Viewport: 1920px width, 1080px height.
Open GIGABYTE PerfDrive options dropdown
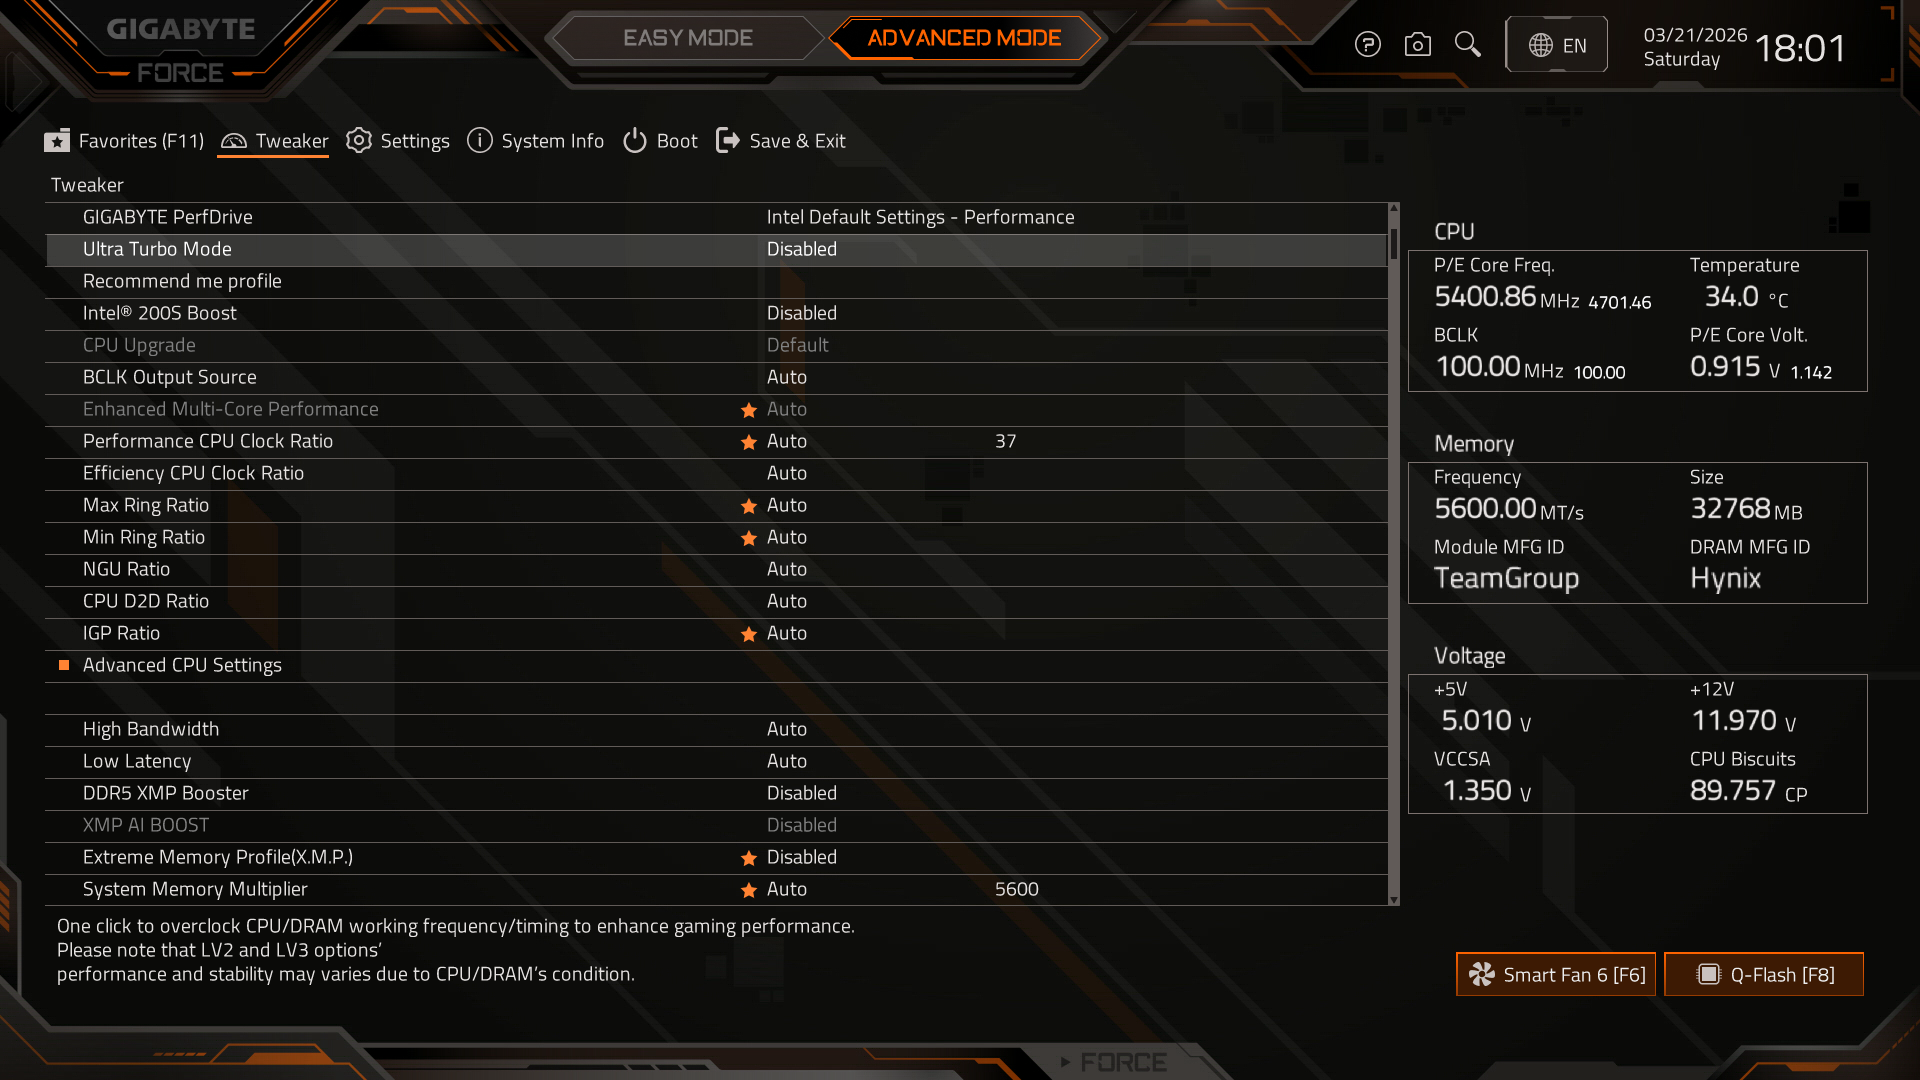[919, 217]
